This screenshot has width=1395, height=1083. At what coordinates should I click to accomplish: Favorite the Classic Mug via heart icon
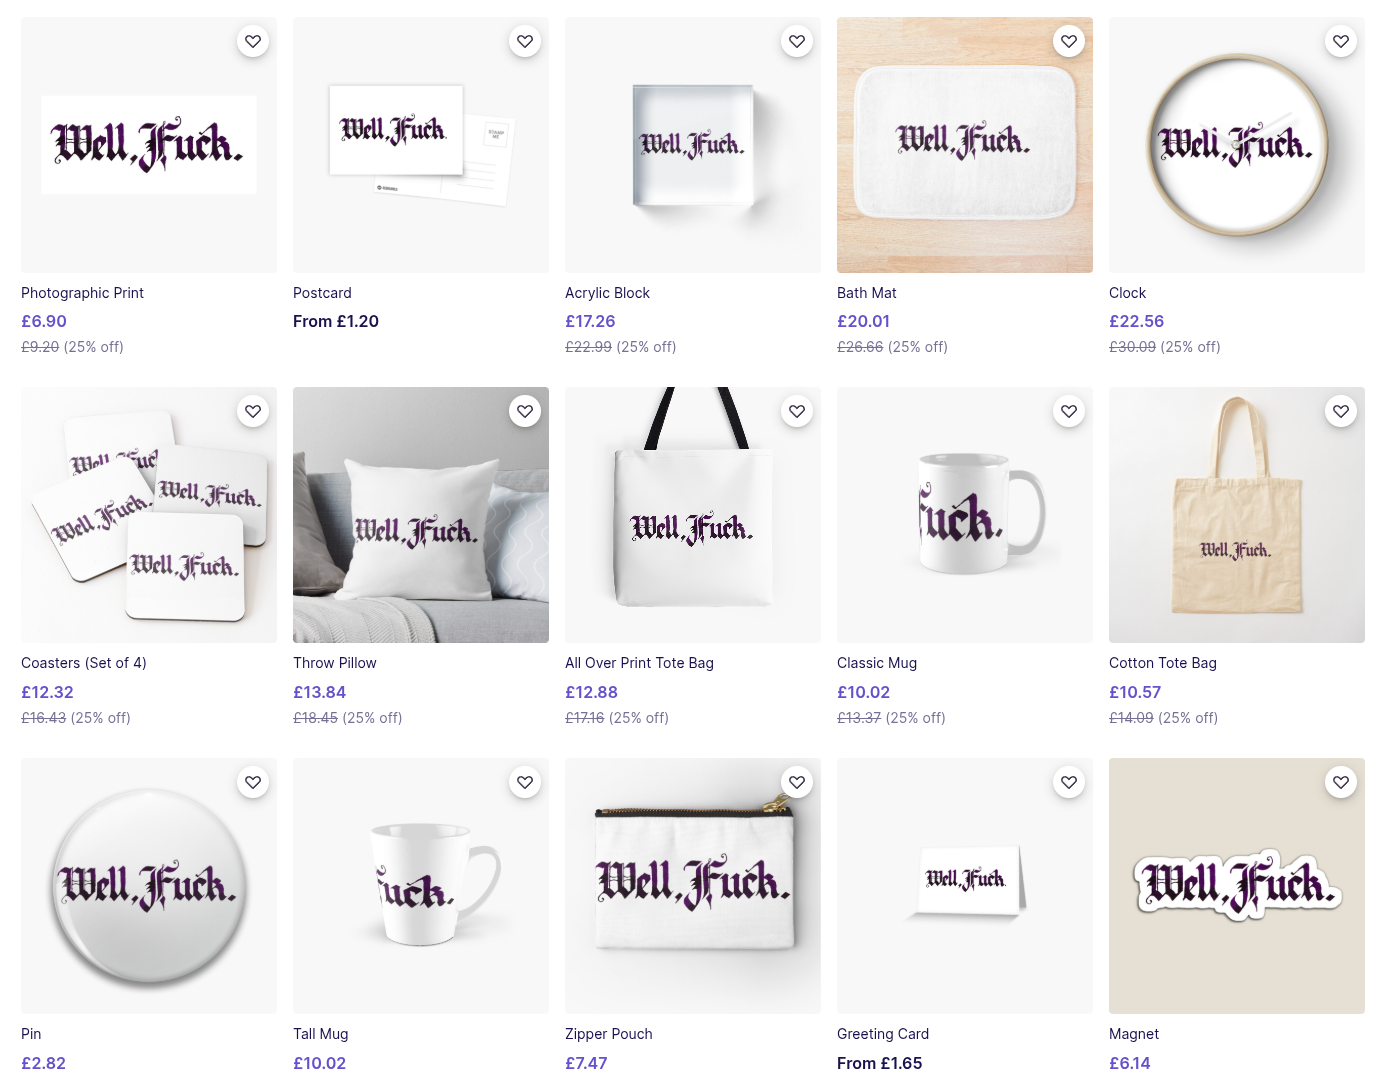1069,411
